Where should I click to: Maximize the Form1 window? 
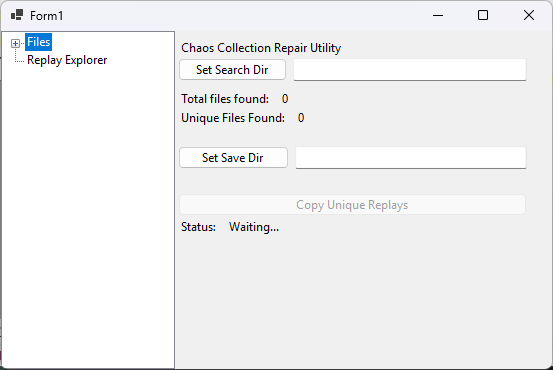tap(483, 16)
